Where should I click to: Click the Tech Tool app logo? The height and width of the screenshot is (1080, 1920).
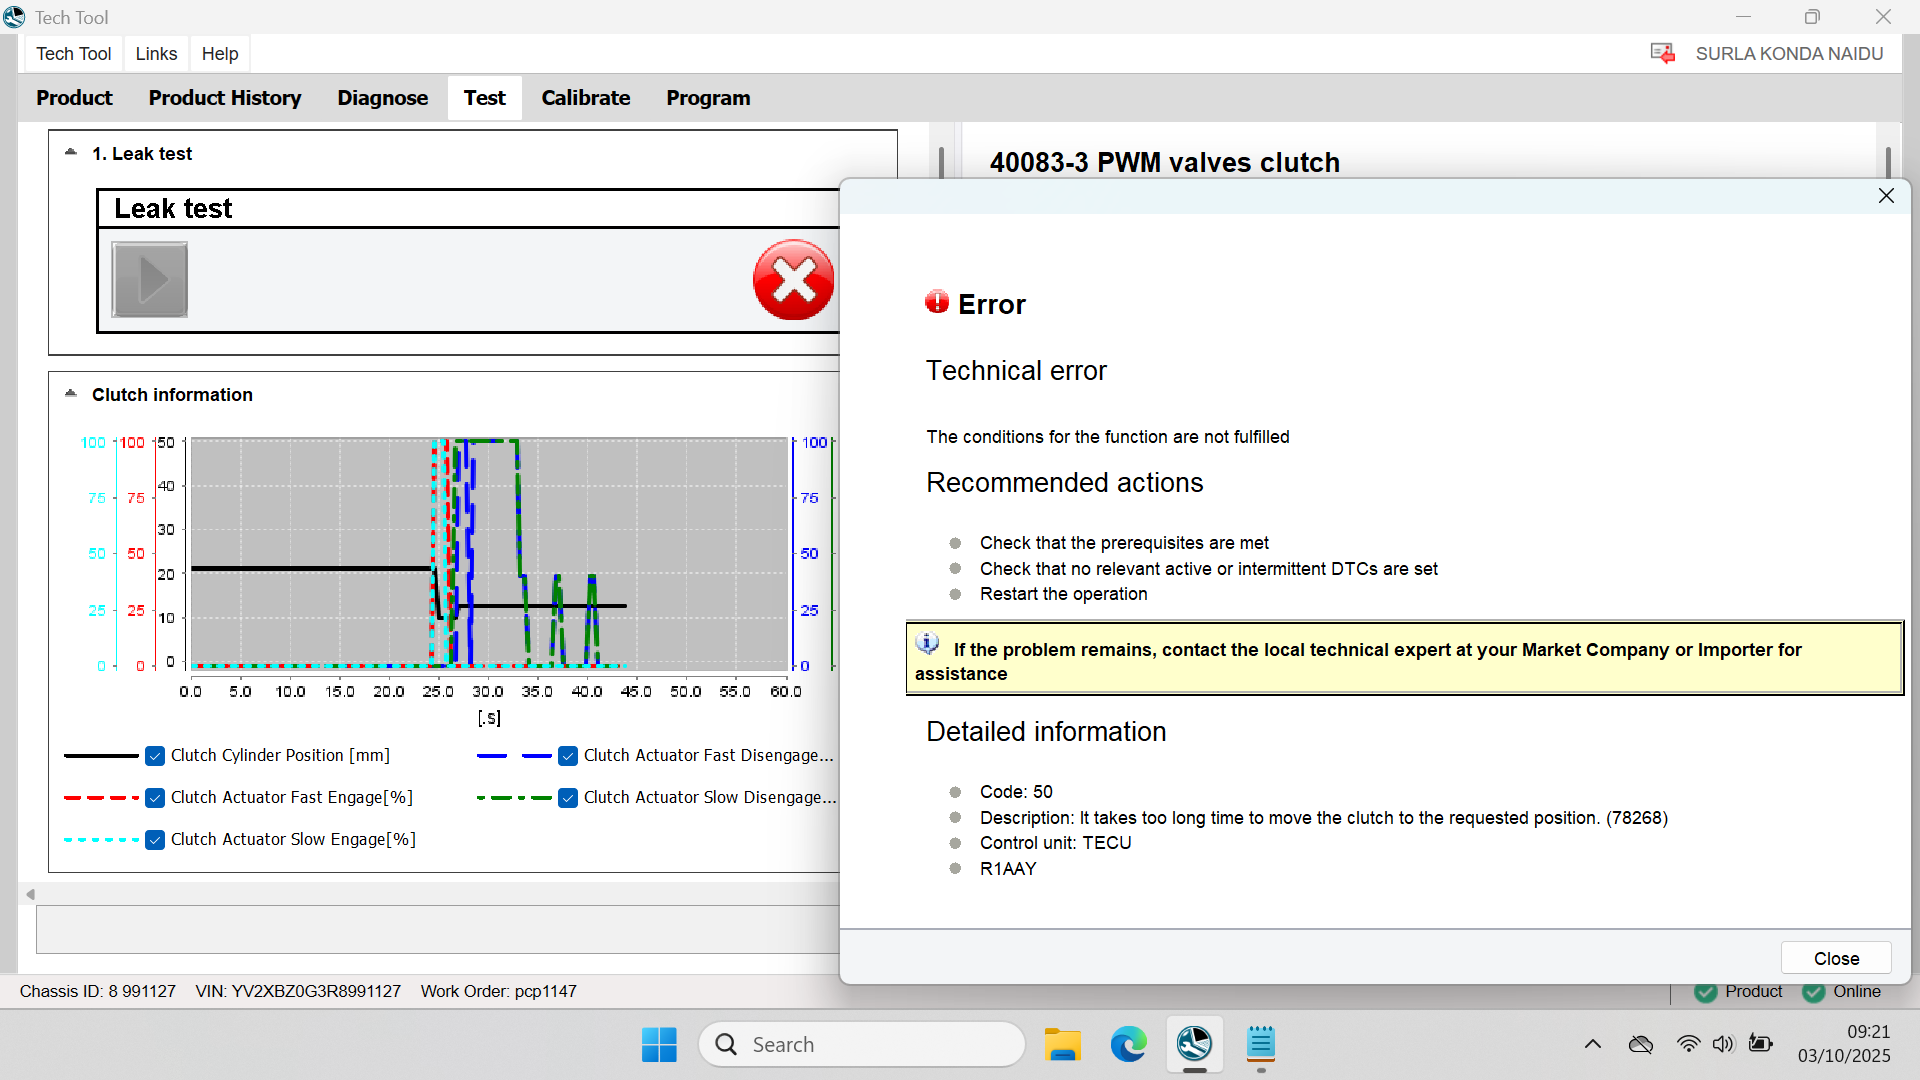pyautogui.click(x=14, y=17)
